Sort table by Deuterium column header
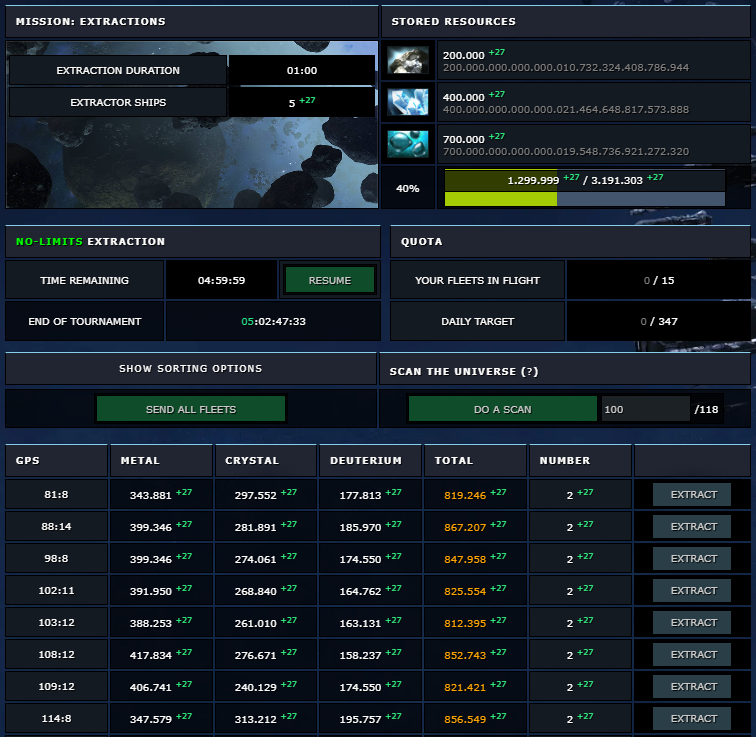Screen dimensions: 756x737 [370, 460]
